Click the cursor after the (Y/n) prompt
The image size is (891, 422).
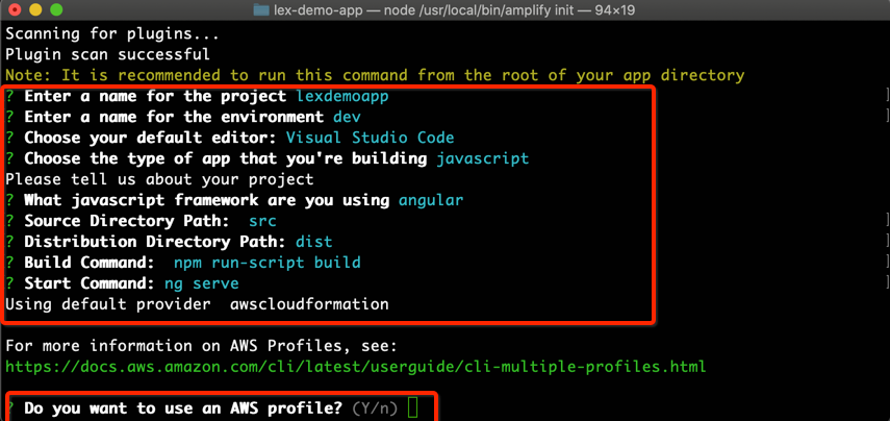(413, 408)
